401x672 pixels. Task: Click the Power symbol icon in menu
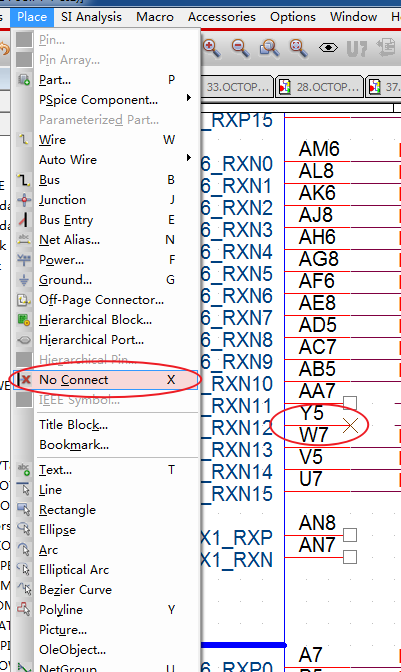[24, 260]
